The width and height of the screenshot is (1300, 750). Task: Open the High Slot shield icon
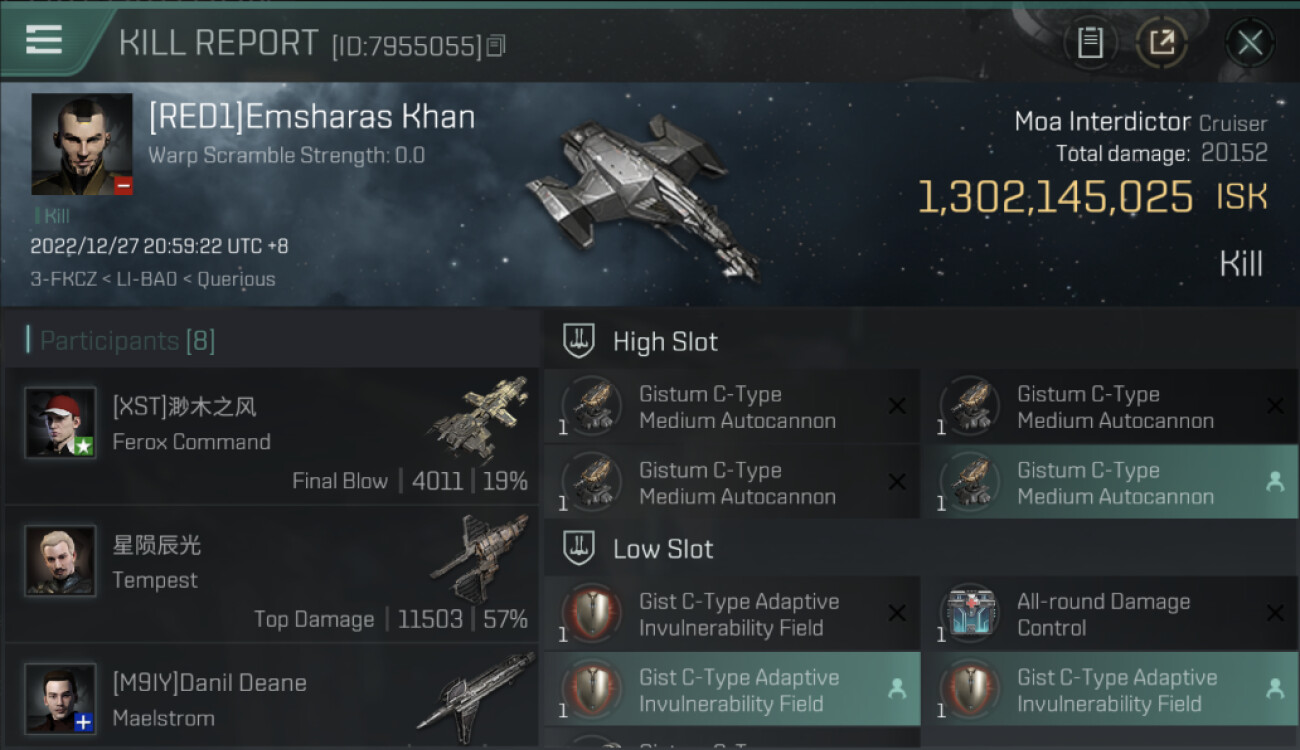pos(579,341)
